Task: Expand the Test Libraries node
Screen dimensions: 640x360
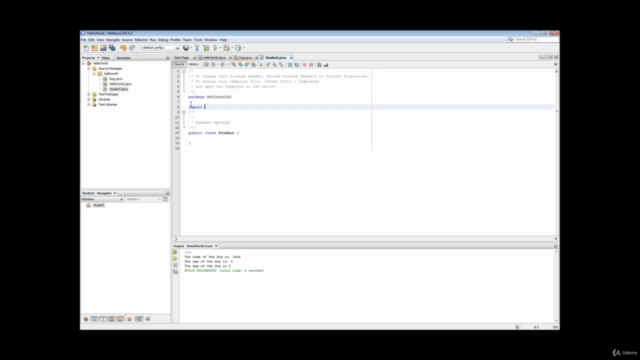Action: point(89,104)
